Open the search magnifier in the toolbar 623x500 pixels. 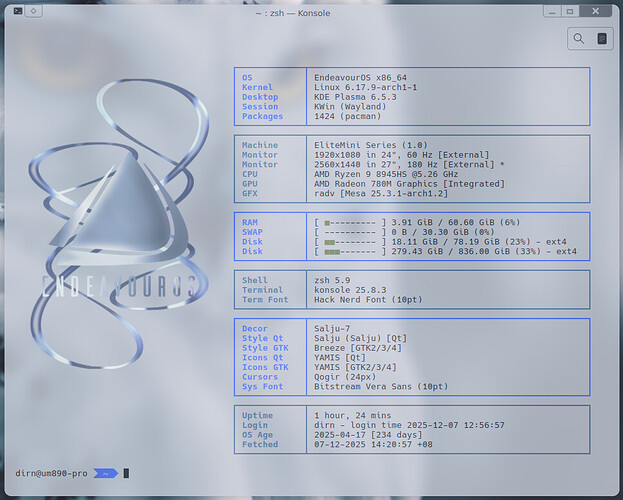coord(579,39)
